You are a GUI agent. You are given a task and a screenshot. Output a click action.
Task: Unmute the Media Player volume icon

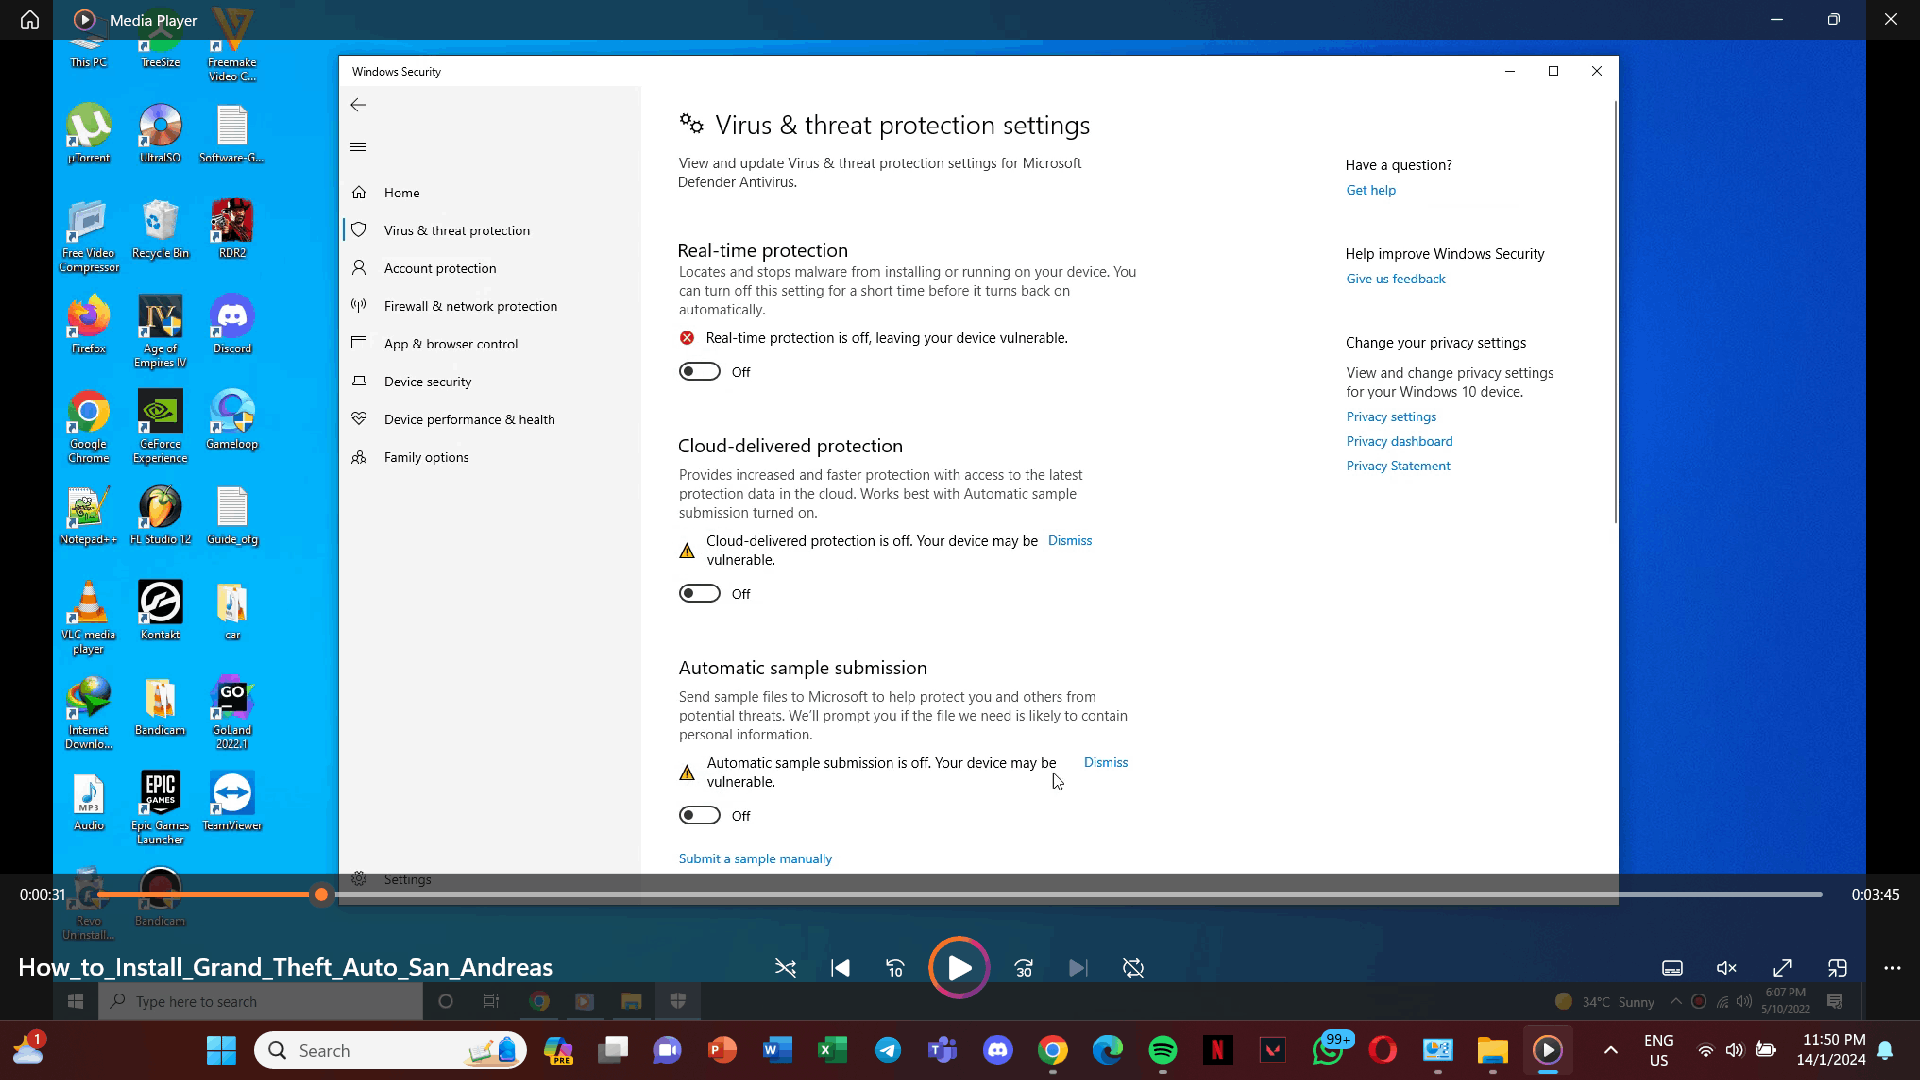[x=1727, y=968]
